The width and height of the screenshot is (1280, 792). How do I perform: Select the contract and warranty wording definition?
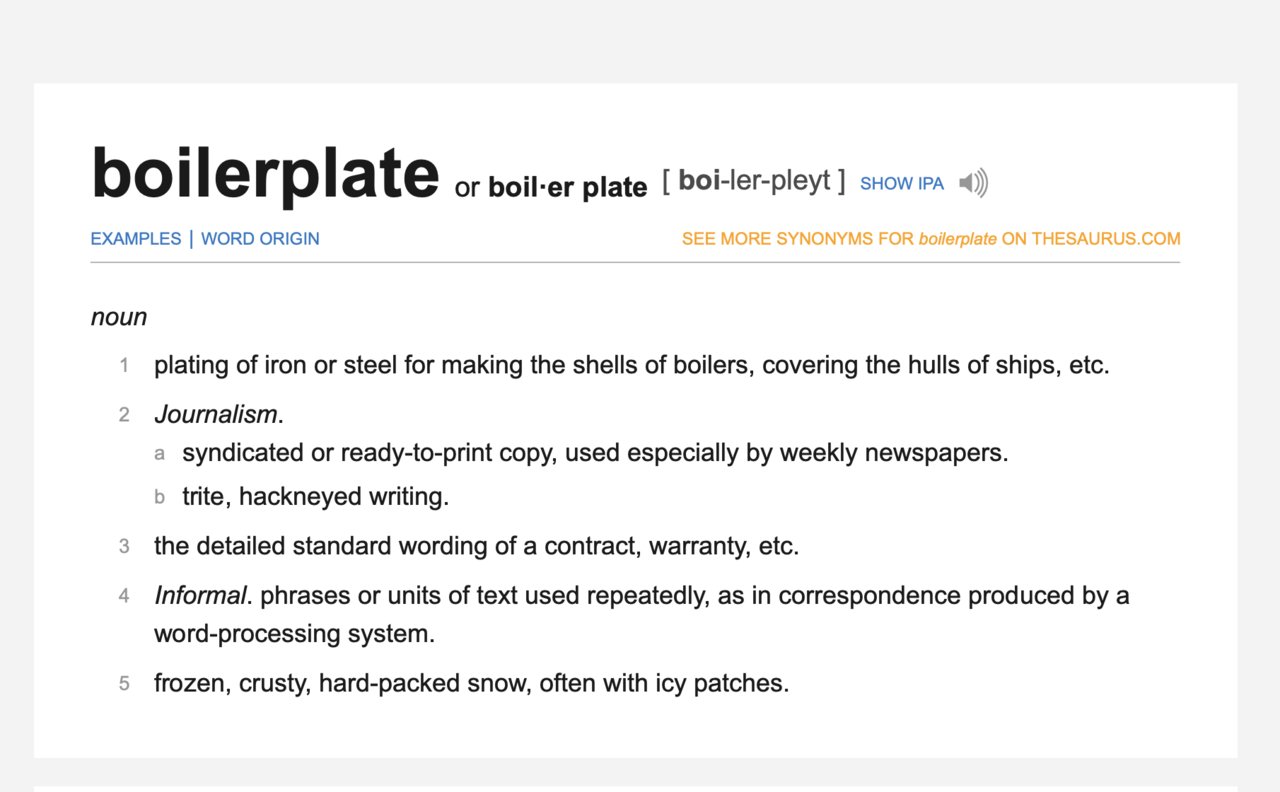(x=476, y=546)
